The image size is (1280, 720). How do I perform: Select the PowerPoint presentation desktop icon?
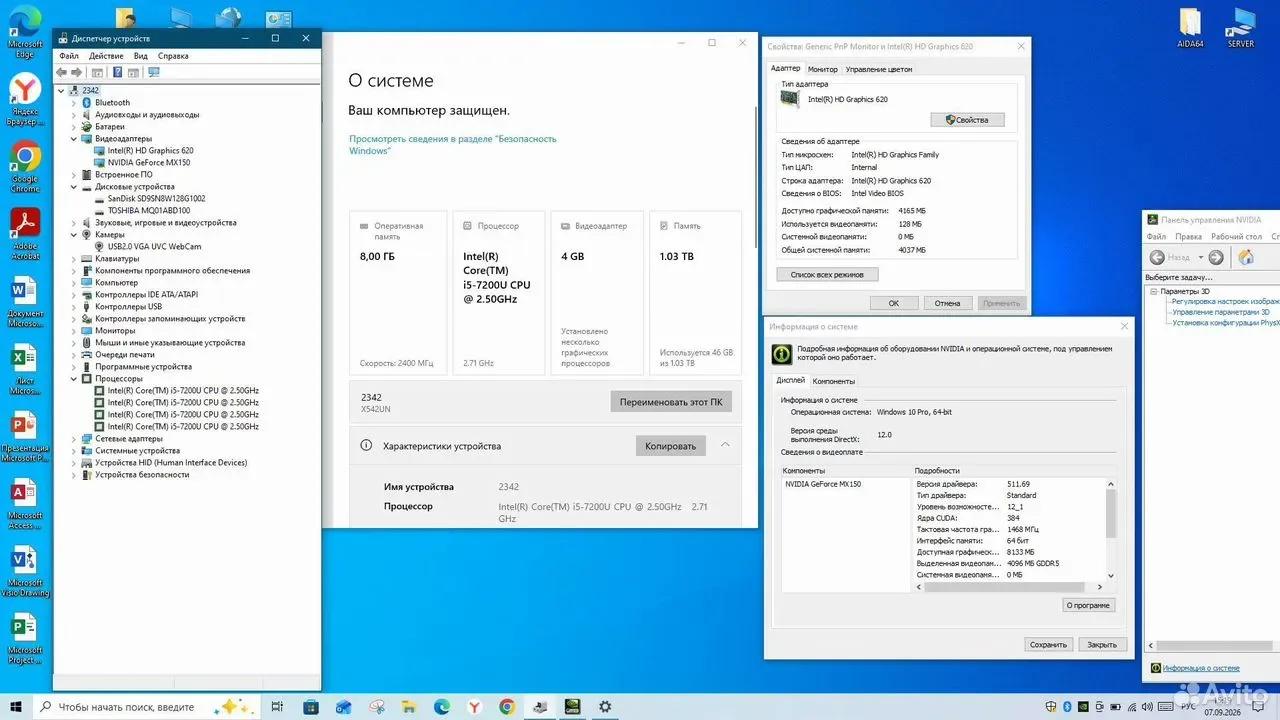pos(25,436)
